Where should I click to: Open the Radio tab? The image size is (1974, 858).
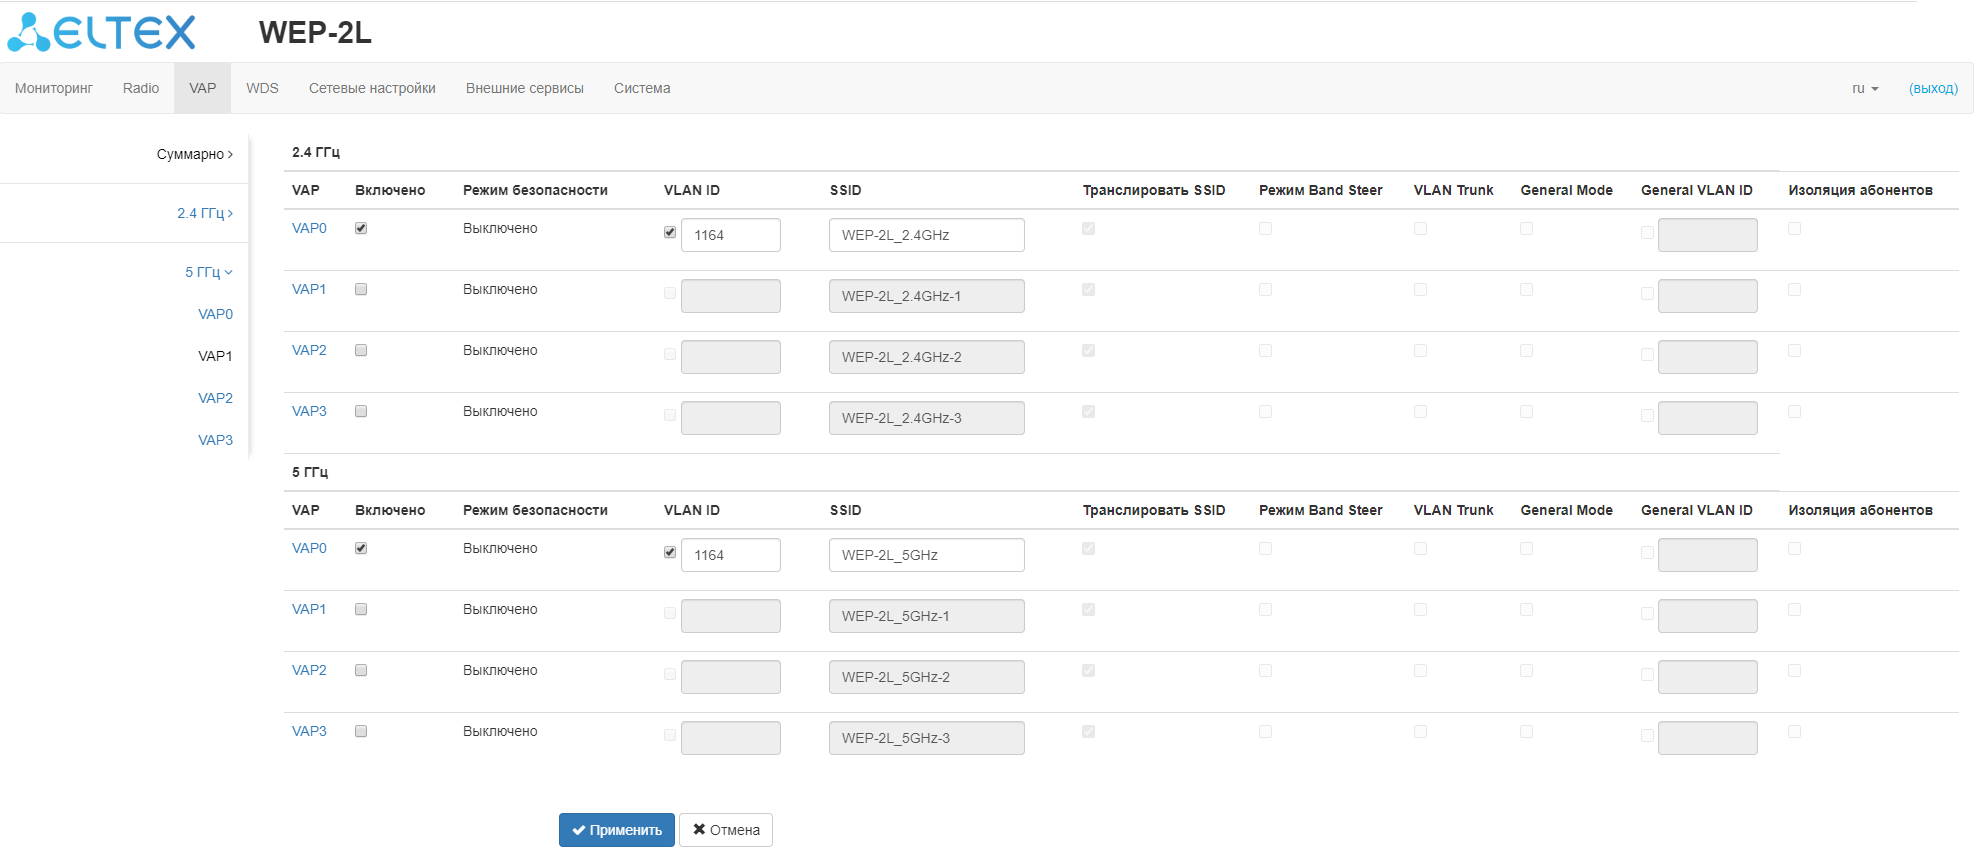coord(141,88)
